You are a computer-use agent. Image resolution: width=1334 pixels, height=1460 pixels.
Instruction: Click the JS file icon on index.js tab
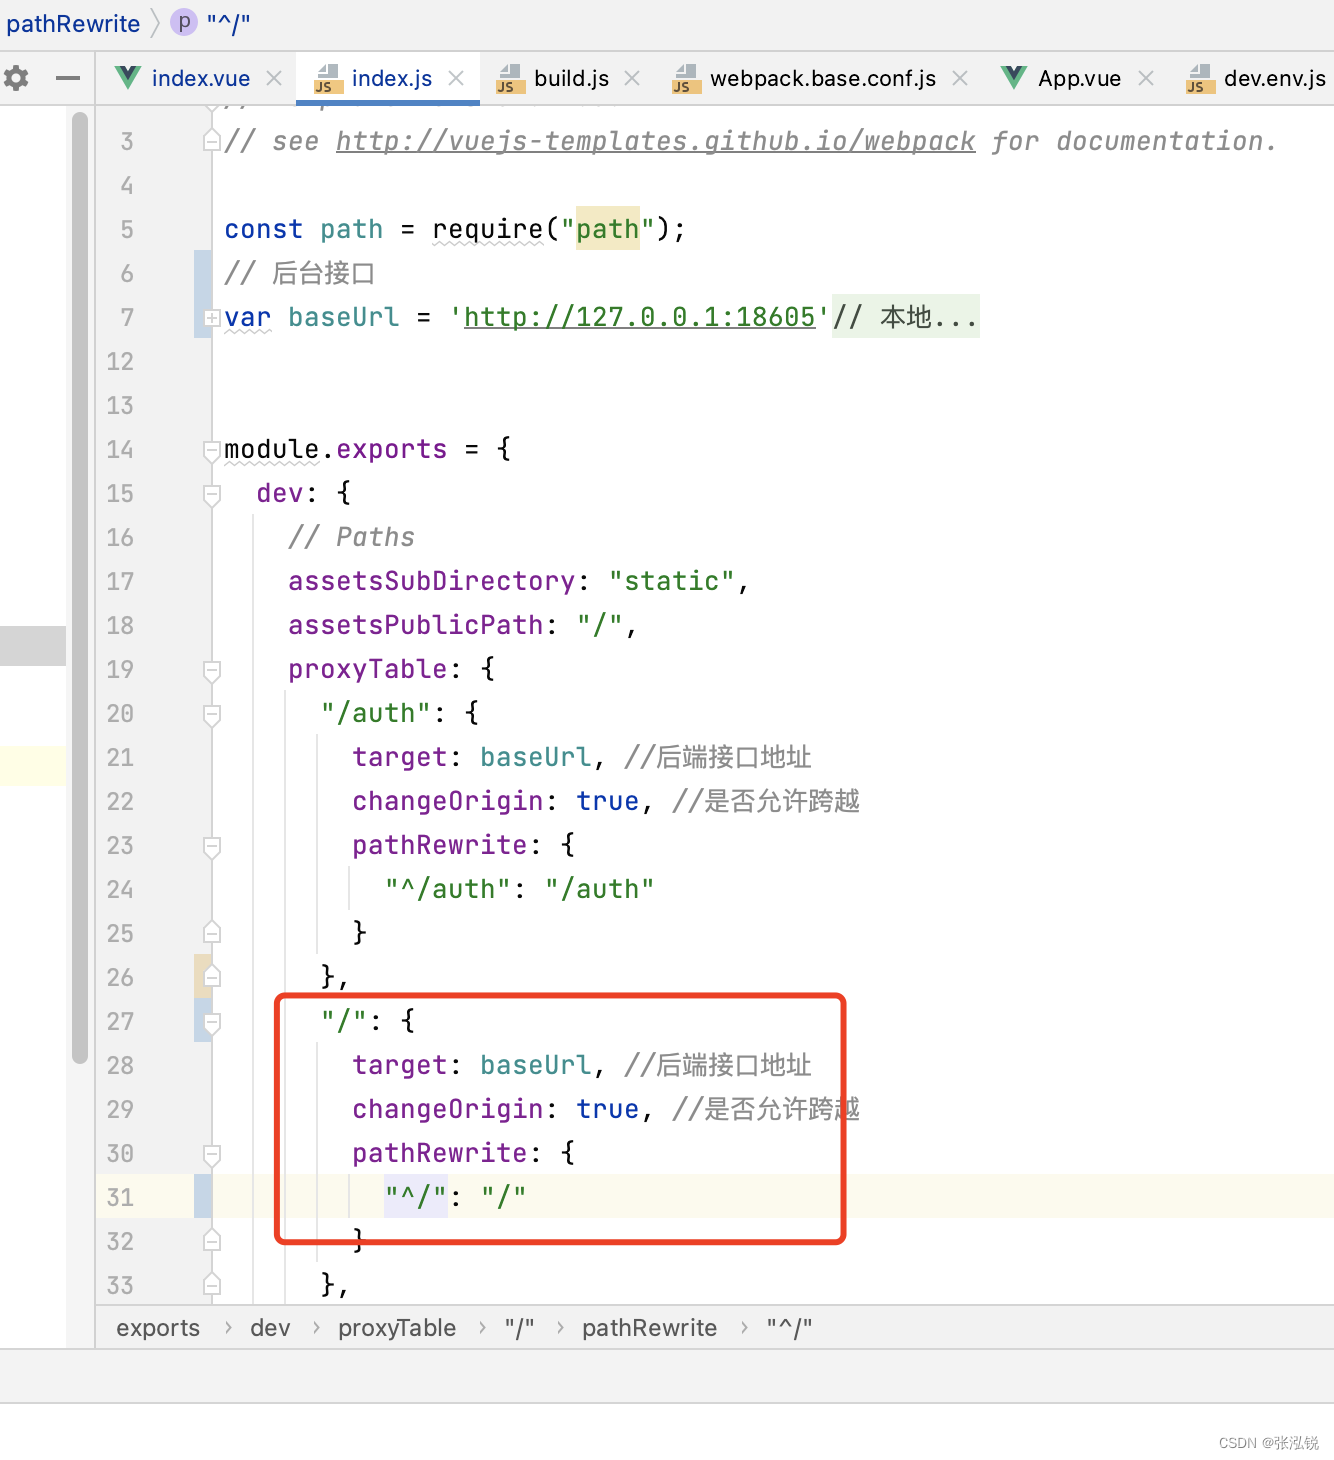click(328, 78)
